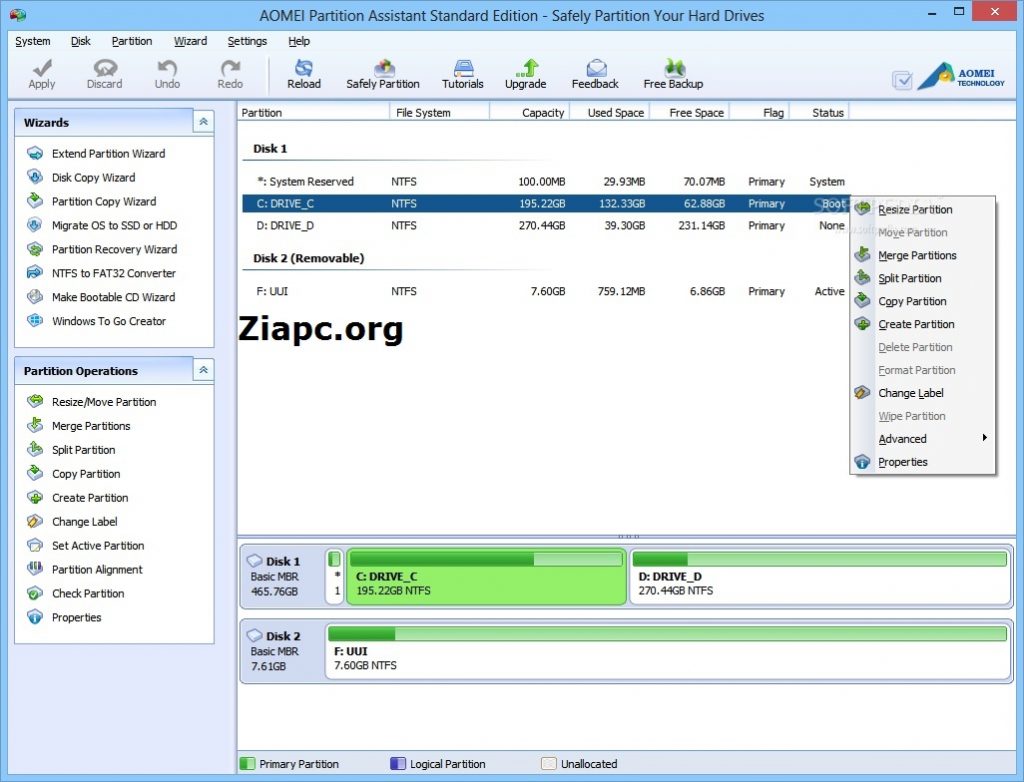The width and height of the screenshot is (1024, 782).
Task: Discard all unsaved changes
Action: click(x=104, y=73)
